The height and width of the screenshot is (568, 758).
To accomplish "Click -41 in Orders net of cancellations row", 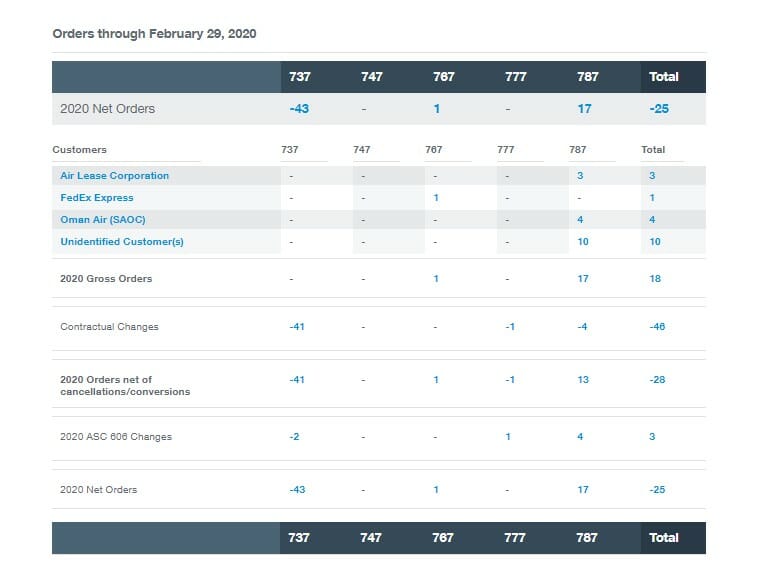I will tap(297, 380).
